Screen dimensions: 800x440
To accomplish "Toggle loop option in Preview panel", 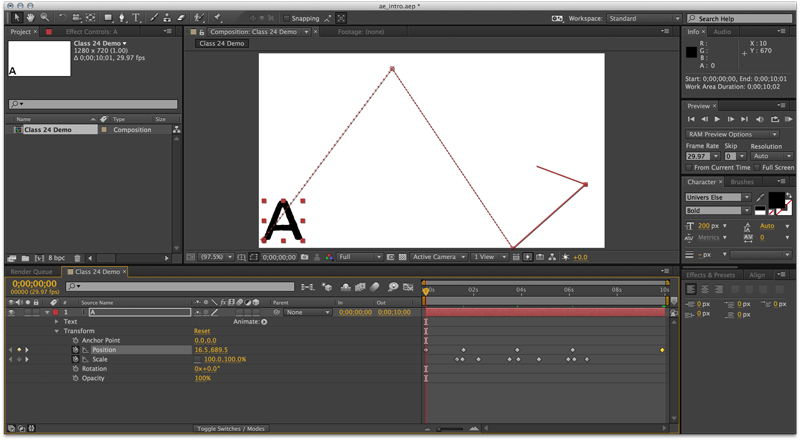I will [x=775, y=119].
